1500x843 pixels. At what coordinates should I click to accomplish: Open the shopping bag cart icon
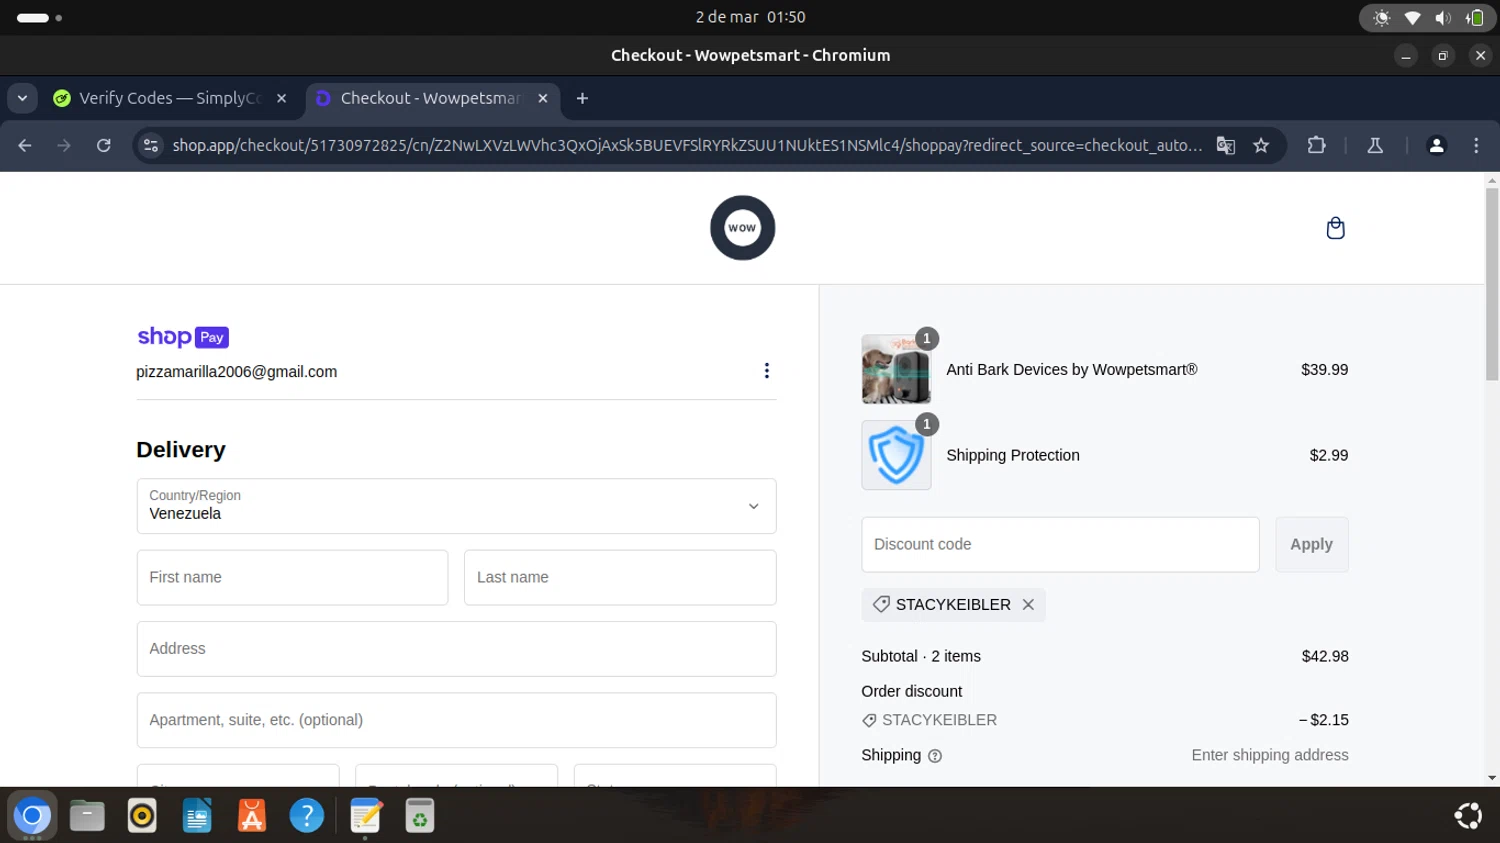coord(1335,228)
